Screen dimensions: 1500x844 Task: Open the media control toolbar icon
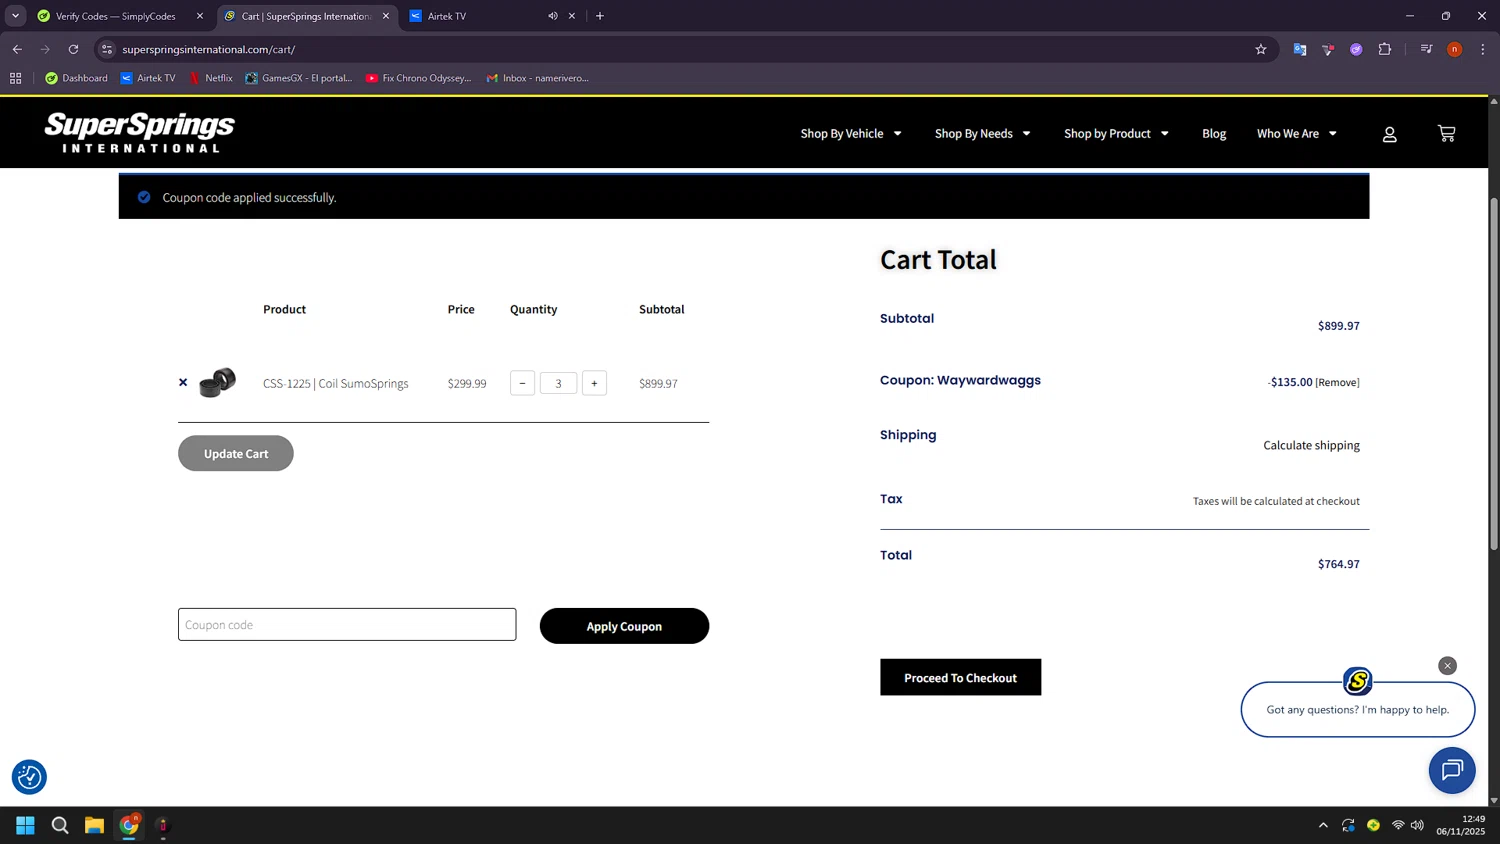pyautogui.click(x=1426, y=49)
